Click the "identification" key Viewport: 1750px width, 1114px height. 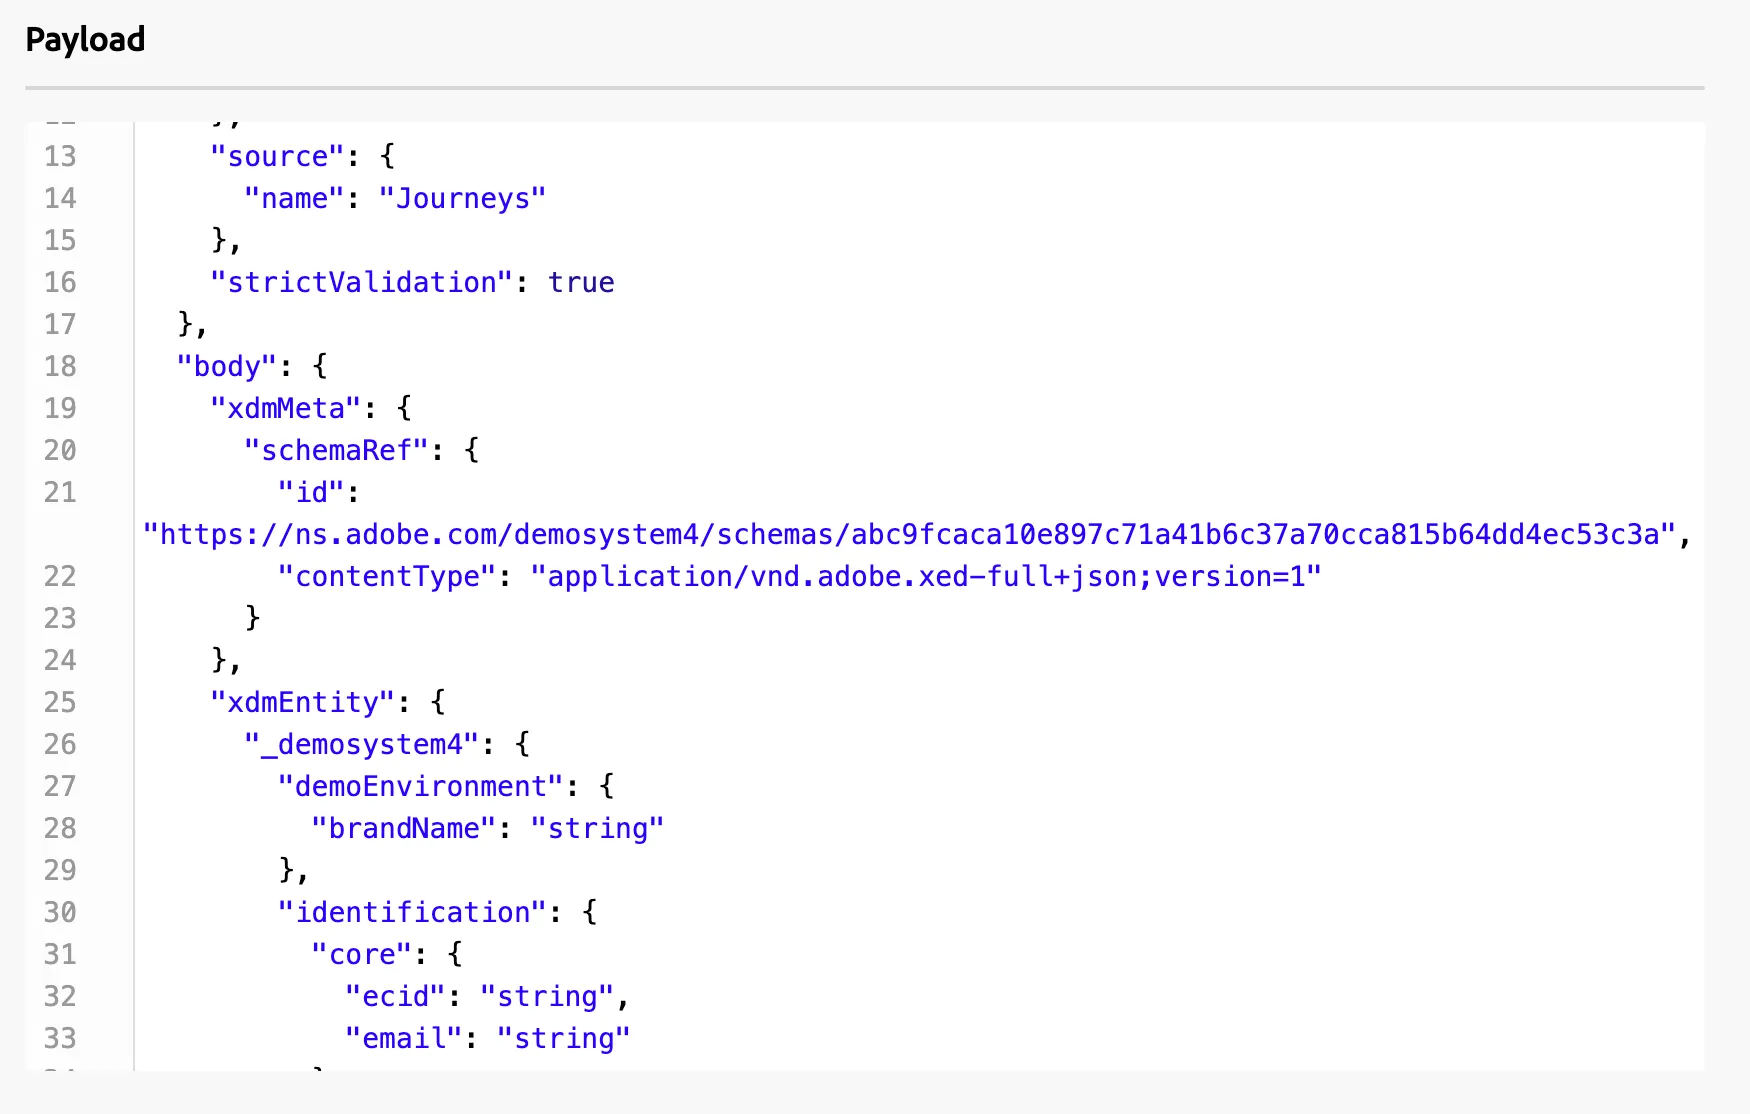point(412,912)
